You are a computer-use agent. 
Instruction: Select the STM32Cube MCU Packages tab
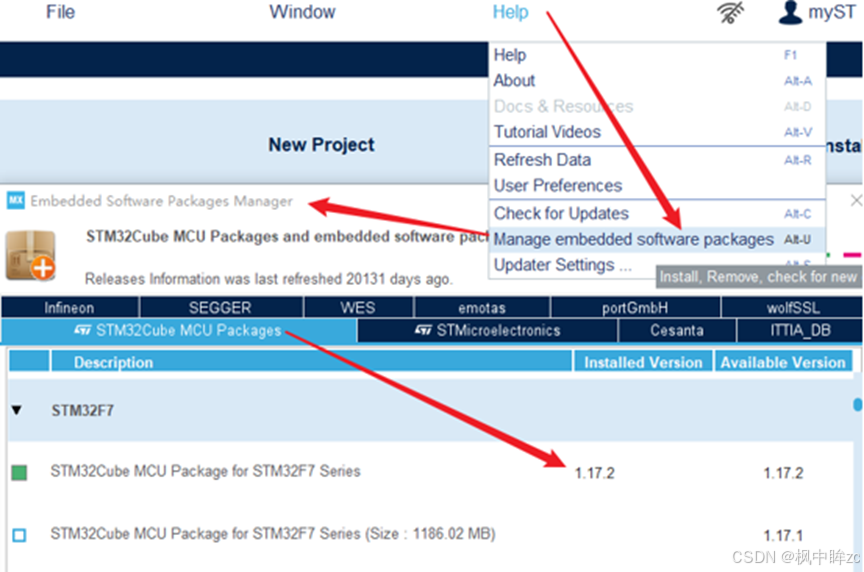click(x=179, y=331)
